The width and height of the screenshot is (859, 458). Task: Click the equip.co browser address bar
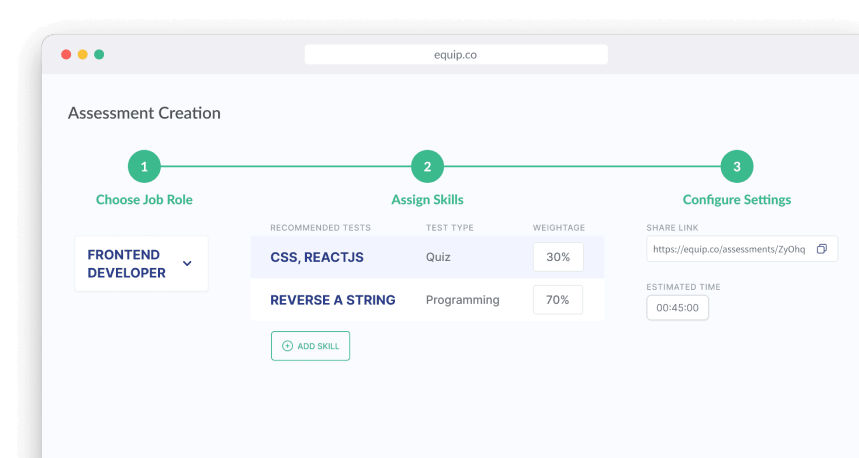click(x=456, y=55)
